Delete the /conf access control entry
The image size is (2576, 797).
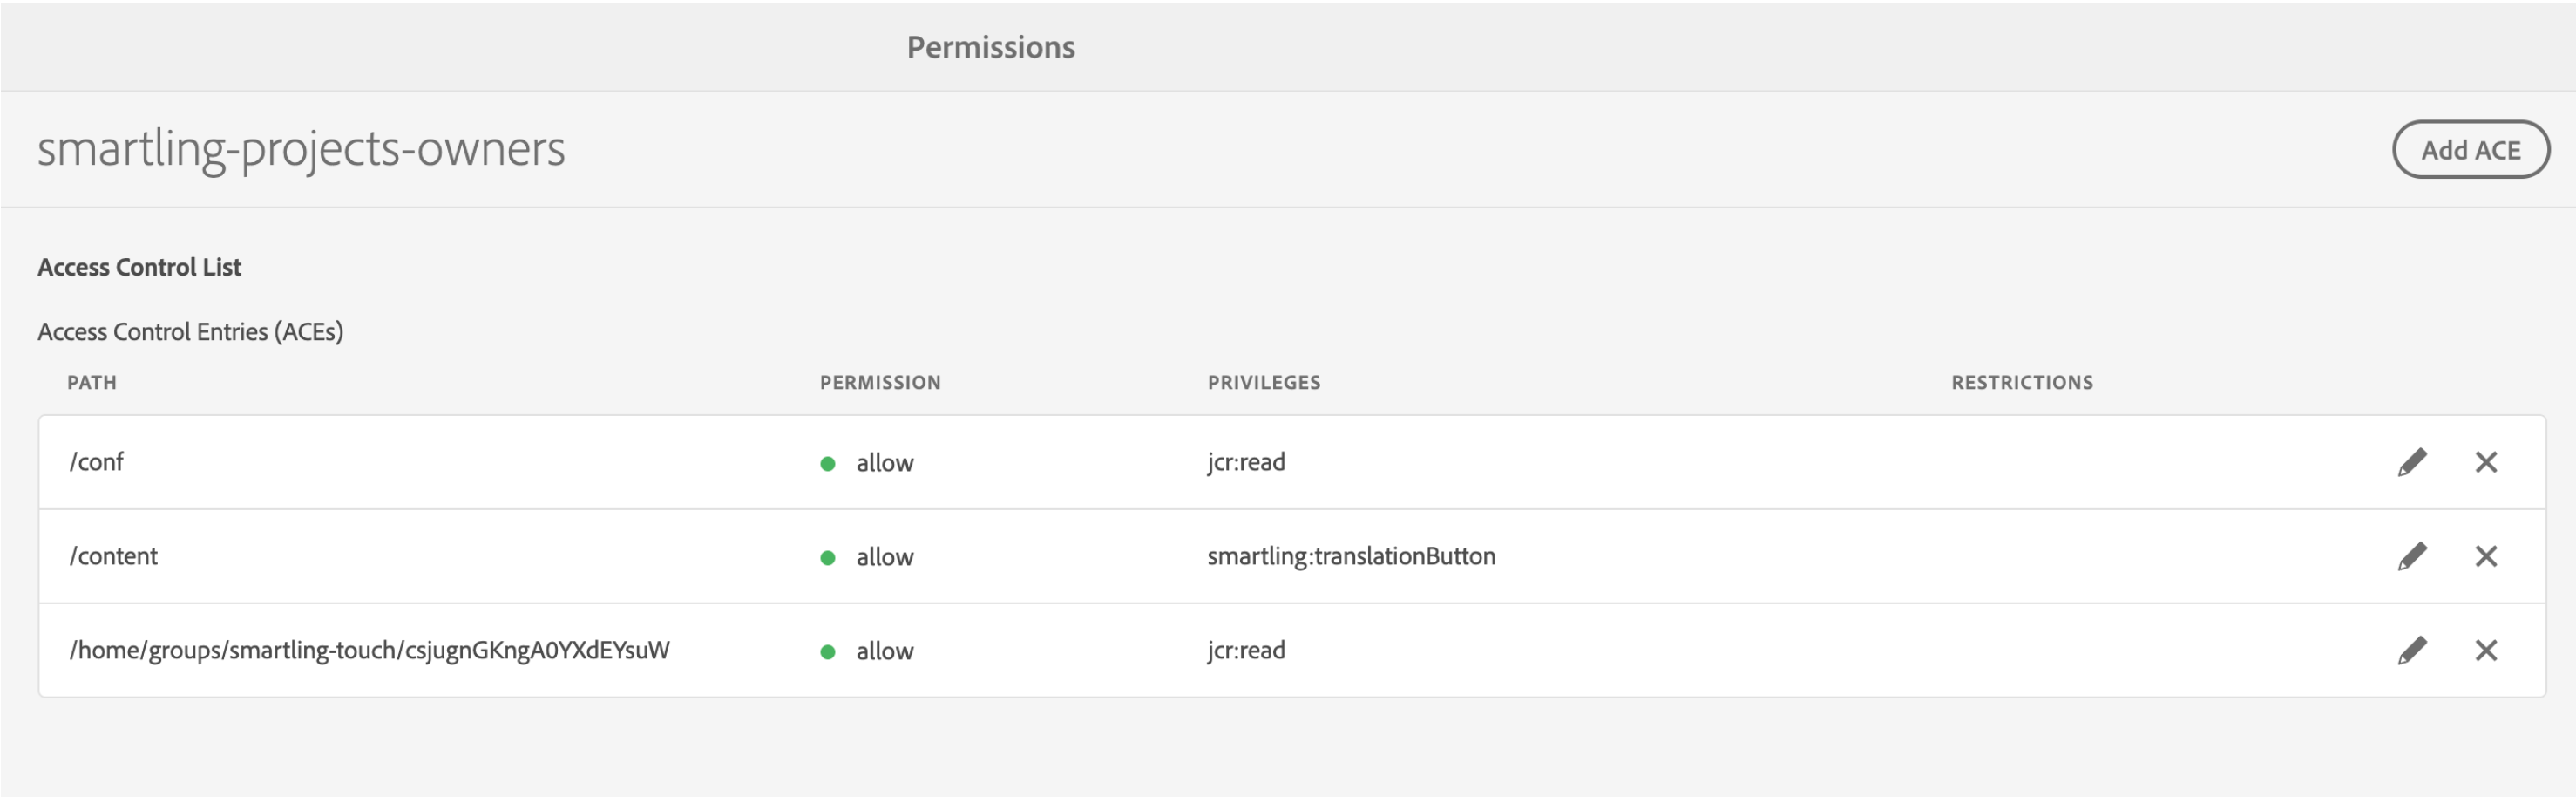(2486, 462)
